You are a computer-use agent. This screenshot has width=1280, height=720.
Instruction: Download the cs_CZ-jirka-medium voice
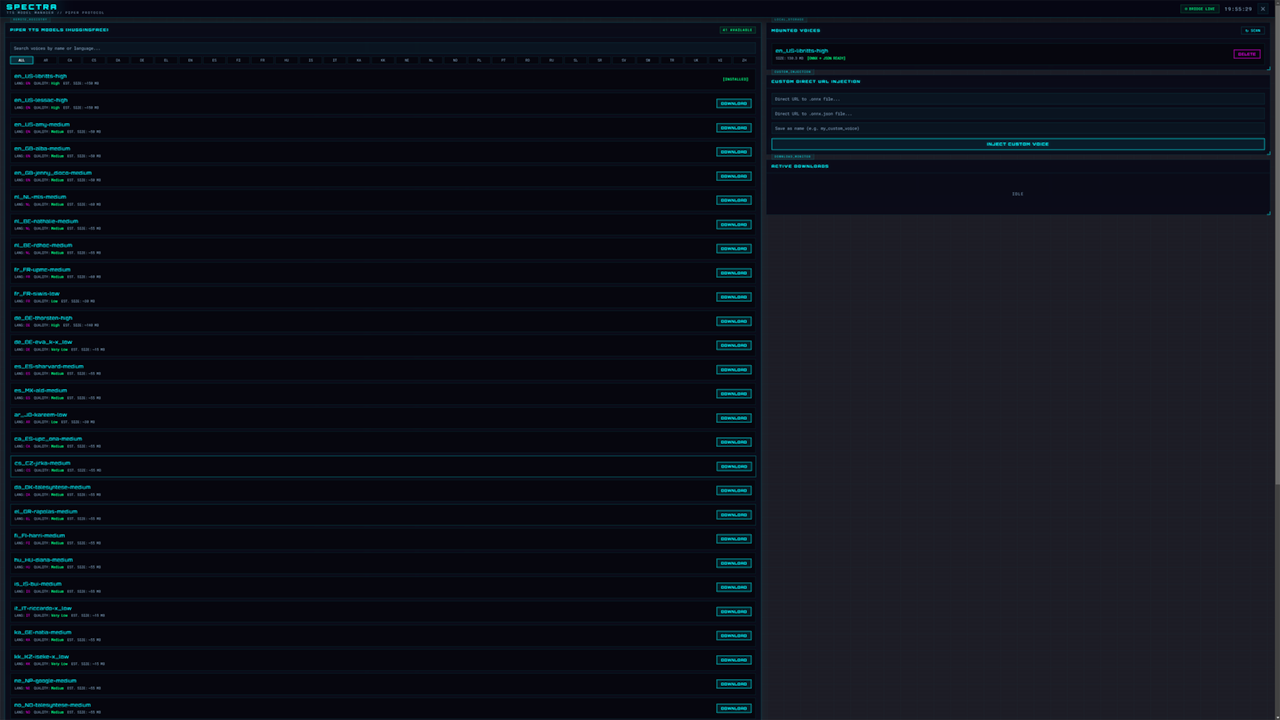(733, 466)
